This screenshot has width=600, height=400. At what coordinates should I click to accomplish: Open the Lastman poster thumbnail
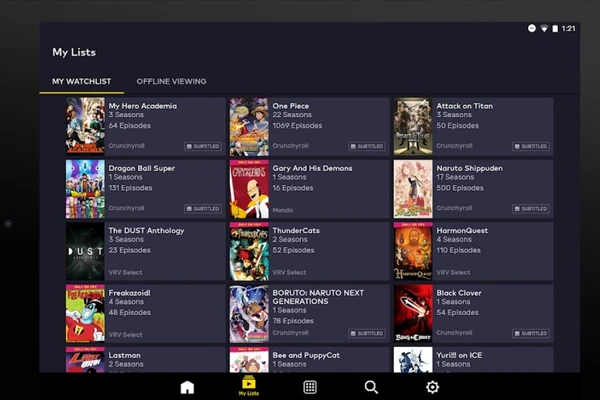[x=85, y=359]
